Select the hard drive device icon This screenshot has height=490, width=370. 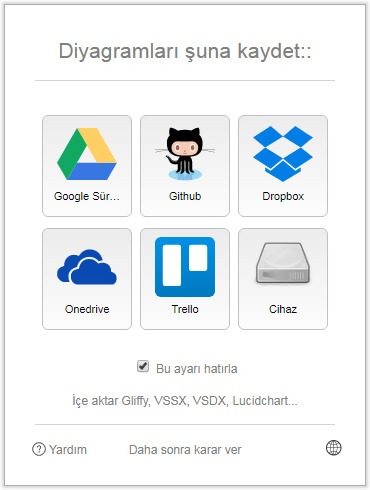283,263
